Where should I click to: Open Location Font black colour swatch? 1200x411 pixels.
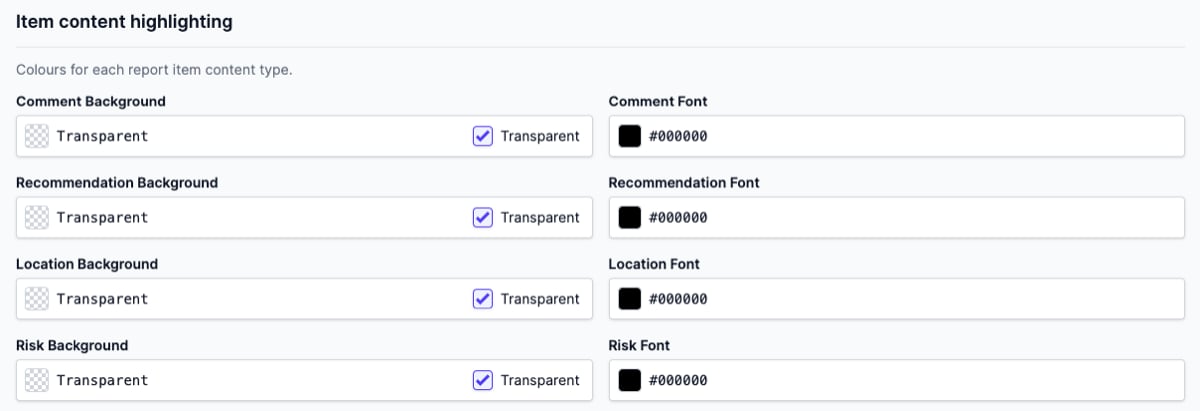(629, 299)
